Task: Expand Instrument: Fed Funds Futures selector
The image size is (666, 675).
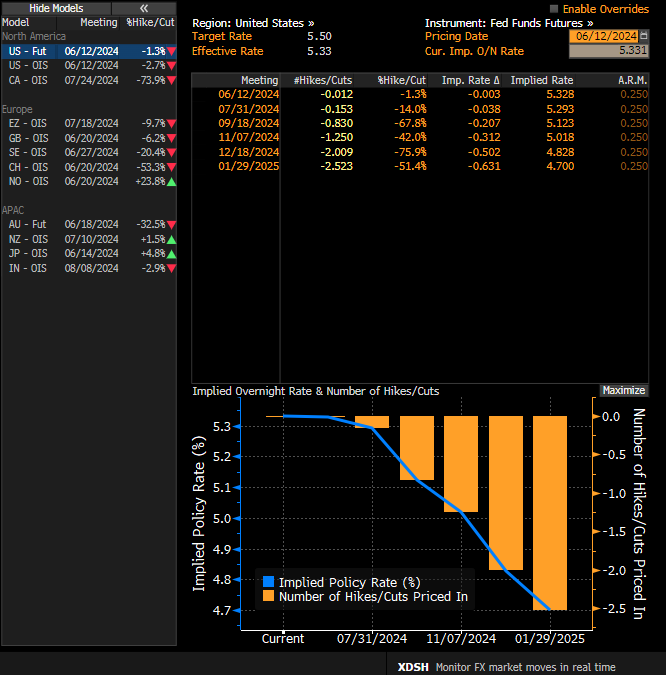Action: click(508, 22)
